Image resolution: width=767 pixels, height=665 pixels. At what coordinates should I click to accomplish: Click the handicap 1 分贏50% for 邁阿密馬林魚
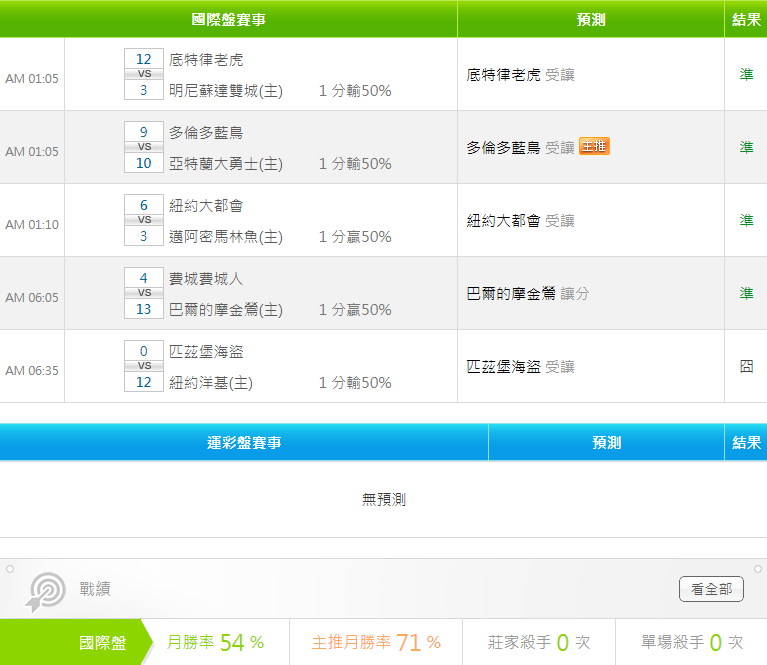355,237
